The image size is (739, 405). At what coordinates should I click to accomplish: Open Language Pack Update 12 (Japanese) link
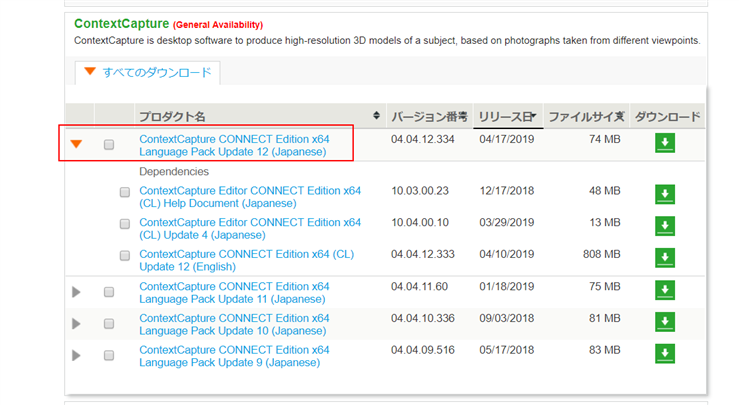234,145
